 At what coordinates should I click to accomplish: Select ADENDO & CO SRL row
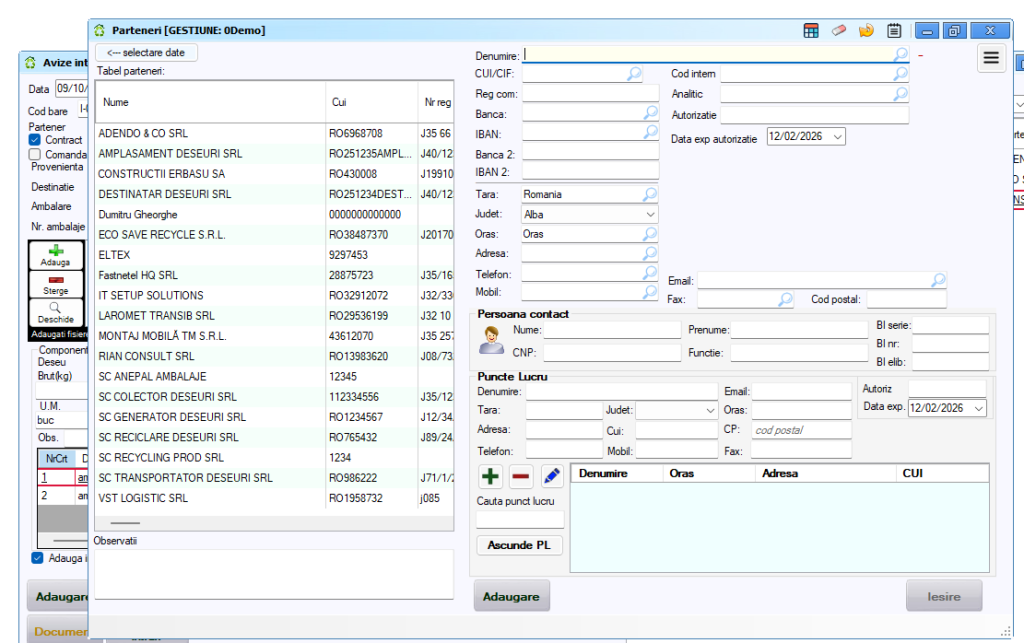pyautogui.click(x=274, y=133)
